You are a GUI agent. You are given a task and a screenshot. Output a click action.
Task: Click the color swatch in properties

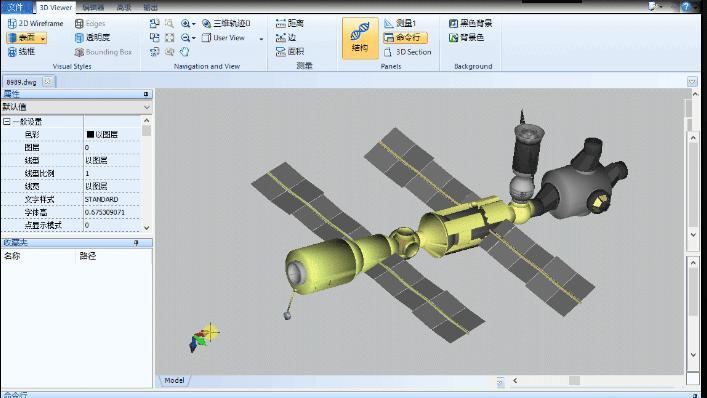90,134
